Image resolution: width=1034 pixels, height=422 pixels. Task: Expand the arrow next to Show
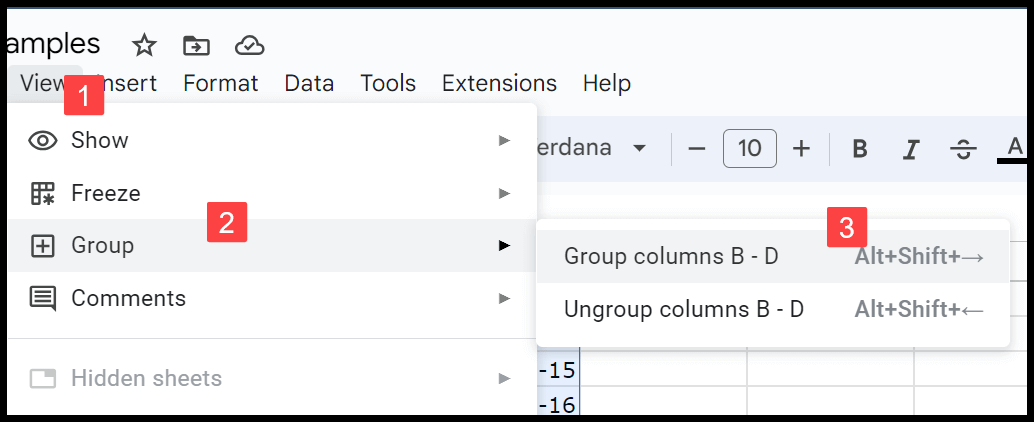pos(504,140)
